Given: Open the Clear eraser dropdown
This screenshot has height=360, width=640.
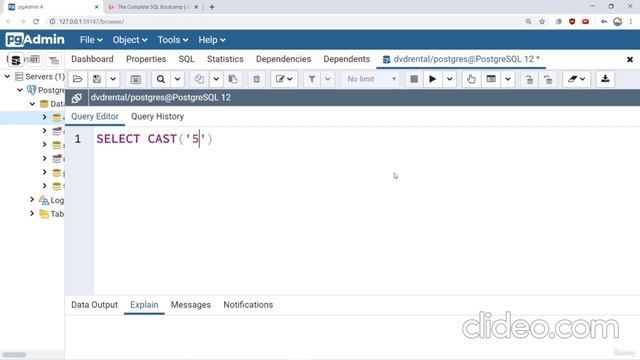Looking at the screenshot, I should click(576, 79).
